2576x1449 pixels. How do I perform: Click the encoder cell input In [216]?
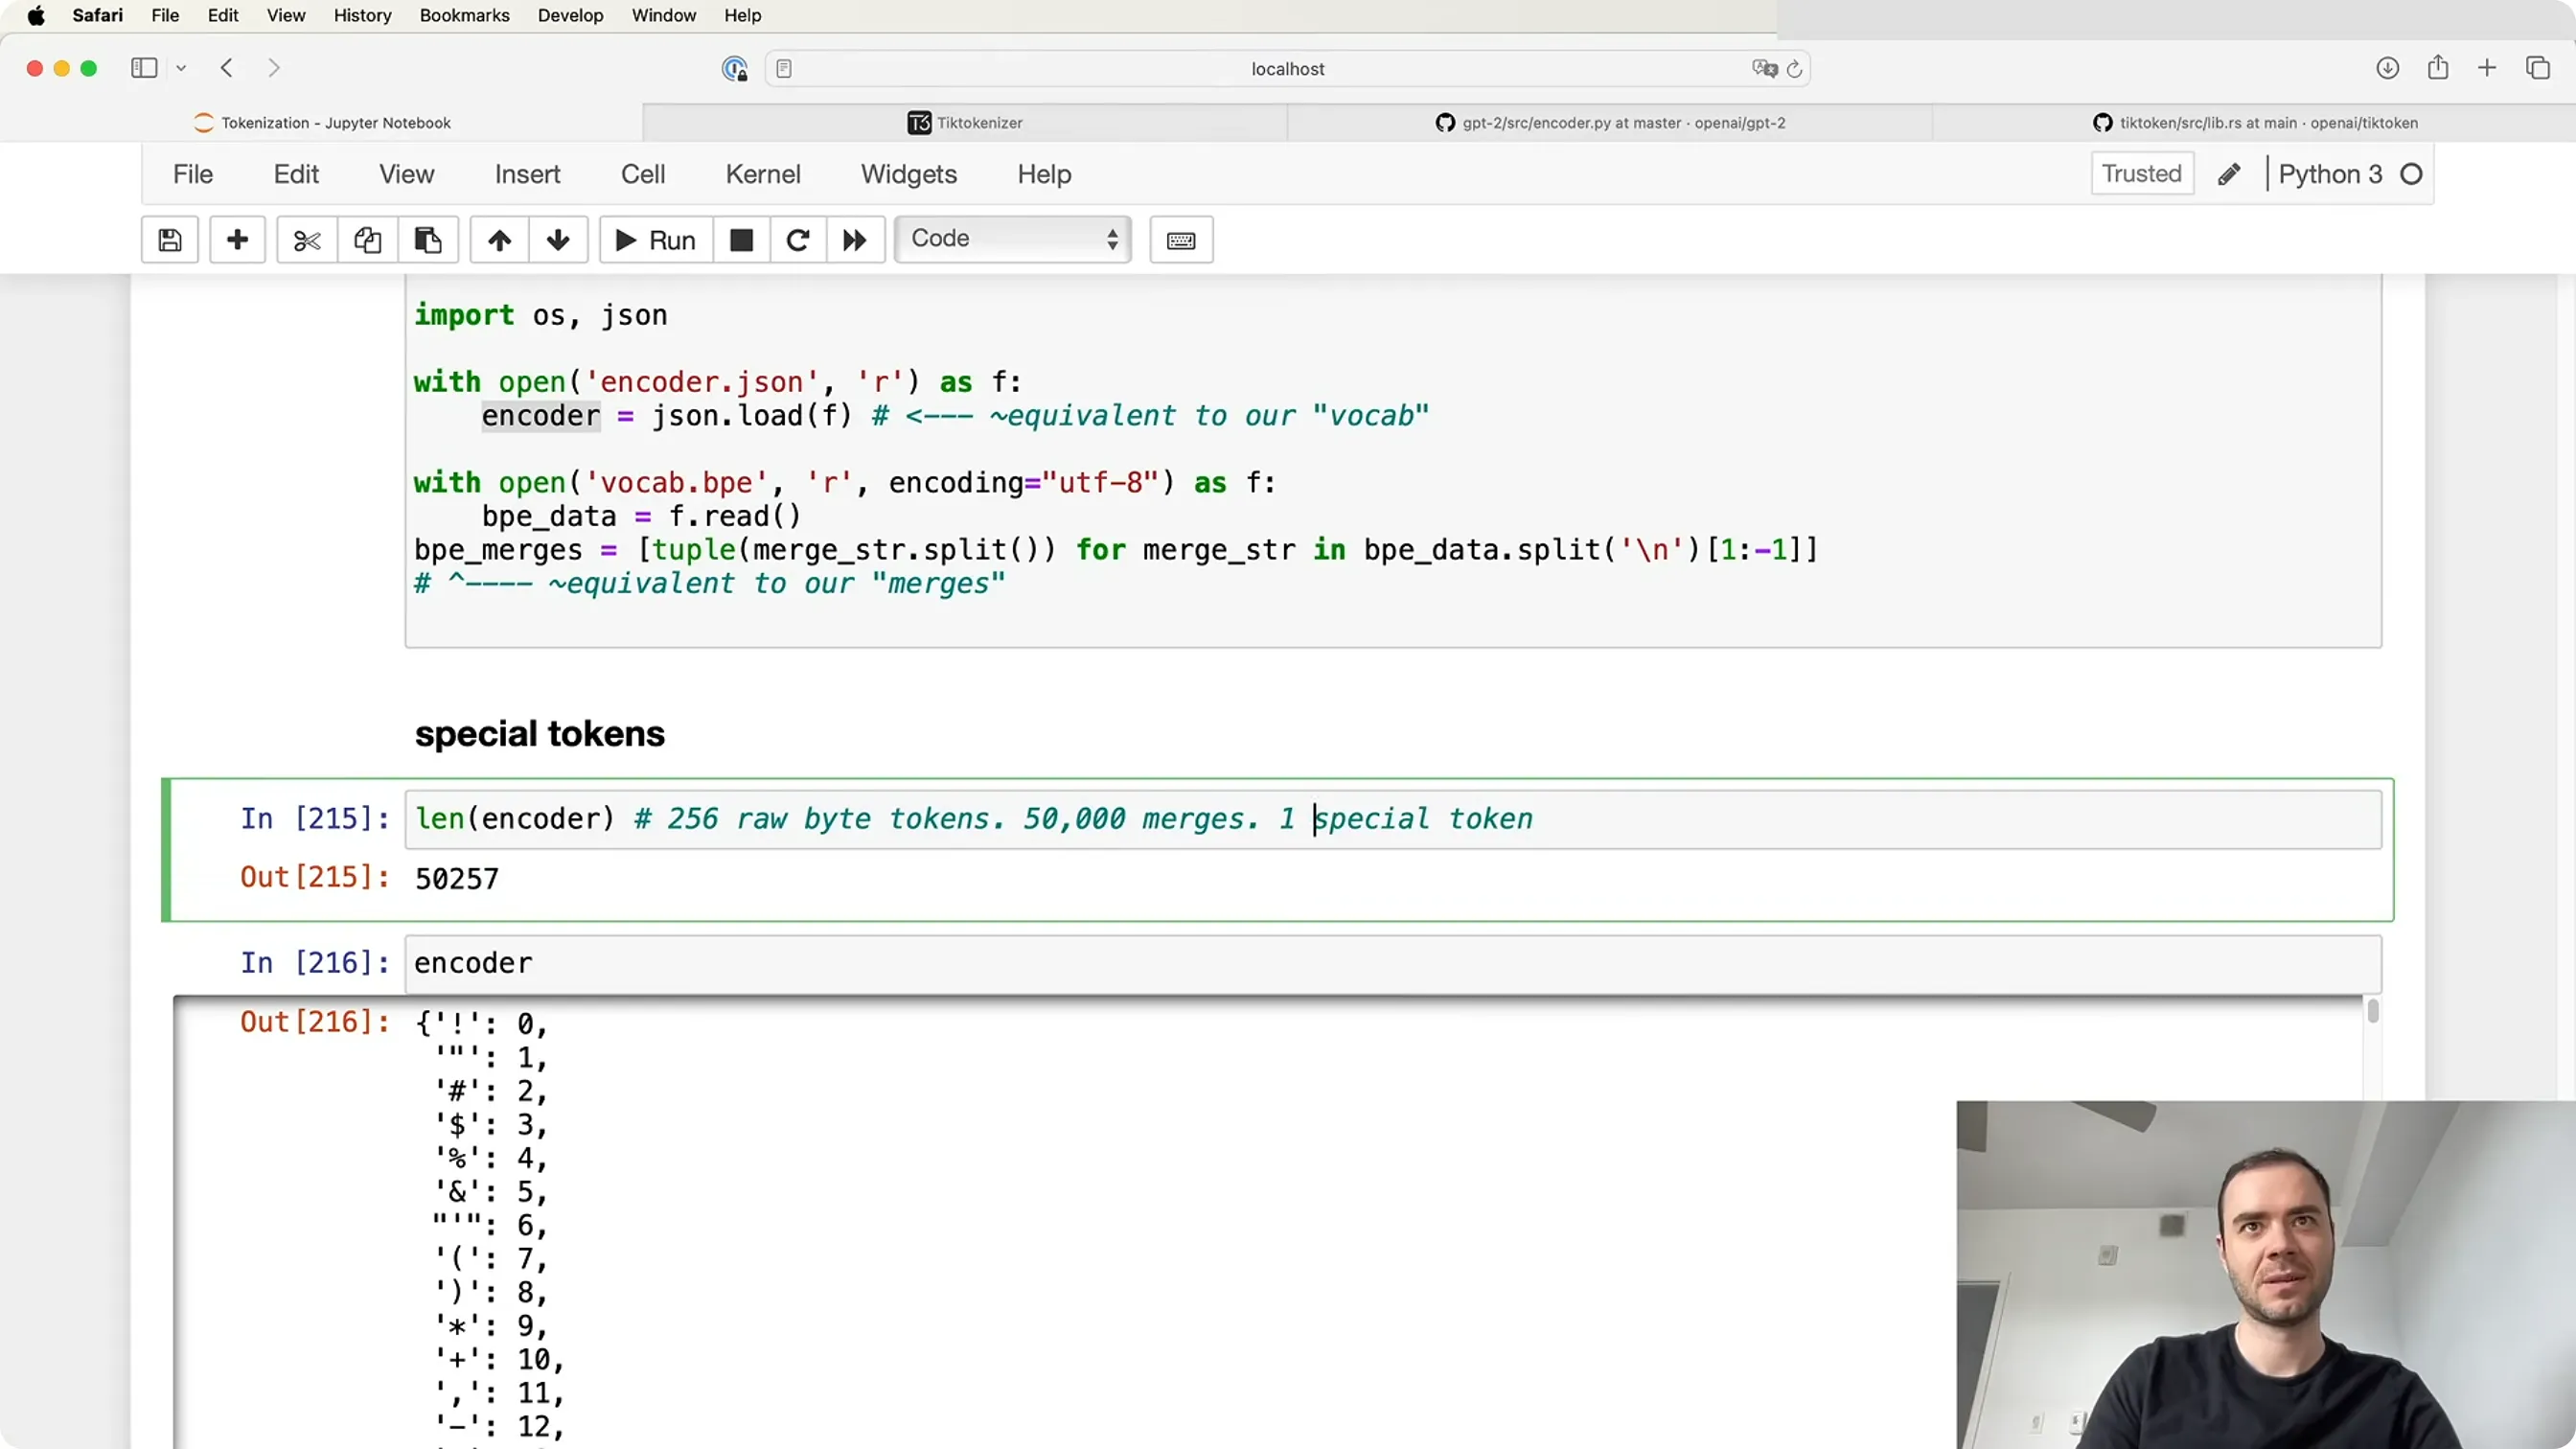tap(1393, 963)
